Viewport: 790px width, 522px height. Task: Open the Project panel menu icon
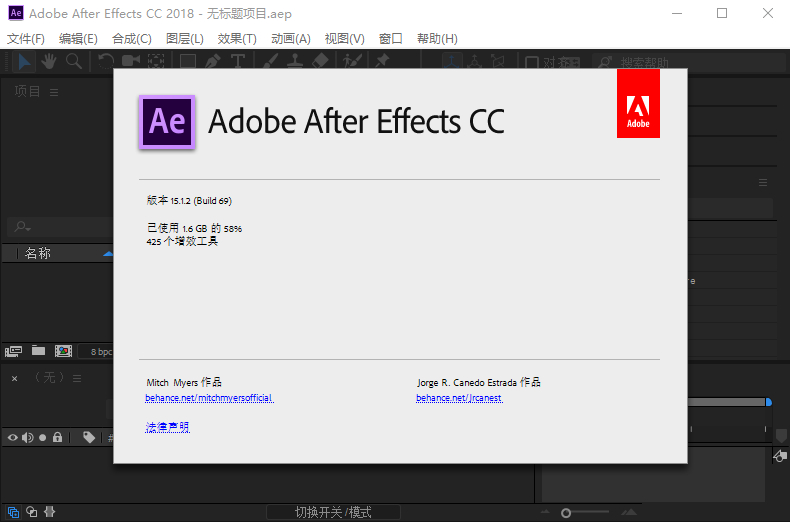pyautogui.click(x=54, y=92)
